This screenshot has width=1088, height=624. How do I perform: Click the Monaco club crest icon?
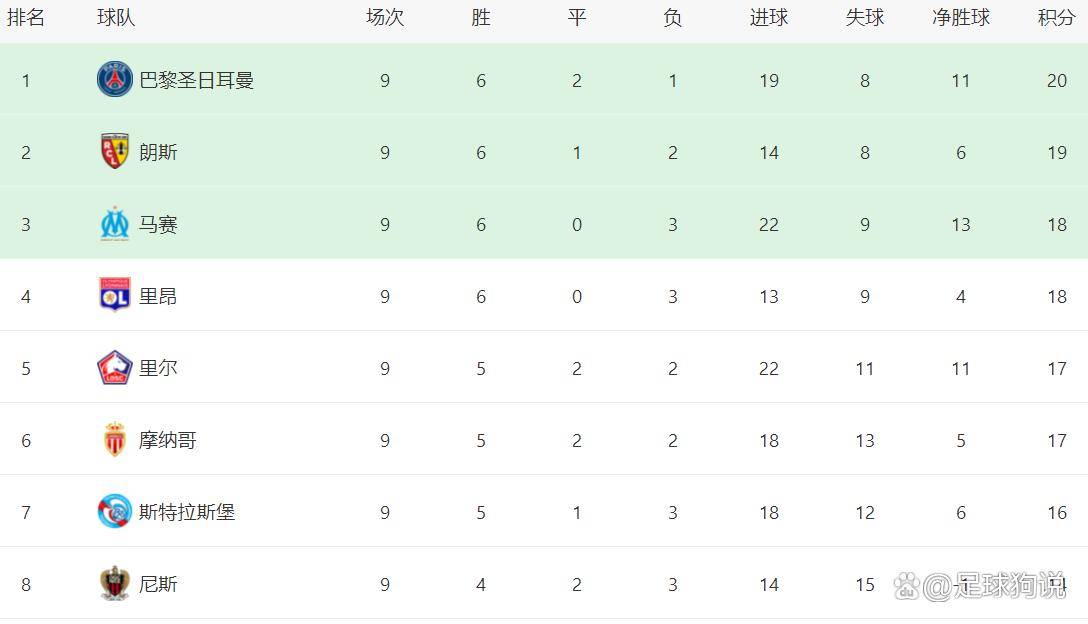pyautogui.click(x=115, y=440)
